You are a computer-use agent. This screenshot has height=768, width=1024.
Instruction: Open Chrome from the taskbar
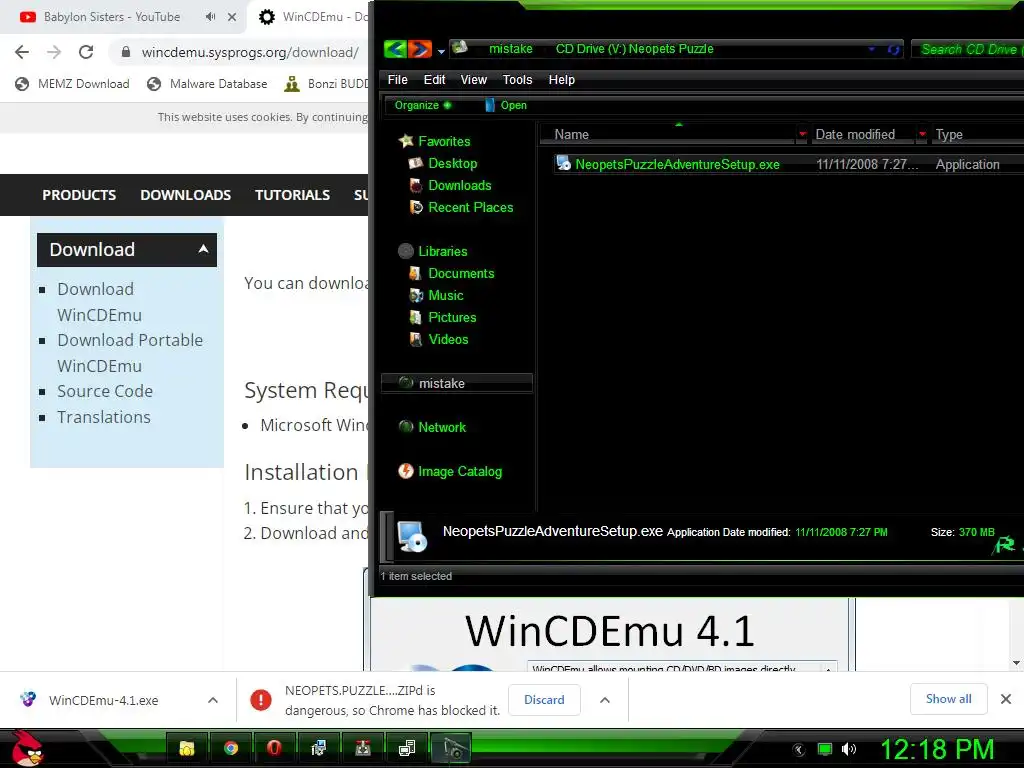[231, 748]
